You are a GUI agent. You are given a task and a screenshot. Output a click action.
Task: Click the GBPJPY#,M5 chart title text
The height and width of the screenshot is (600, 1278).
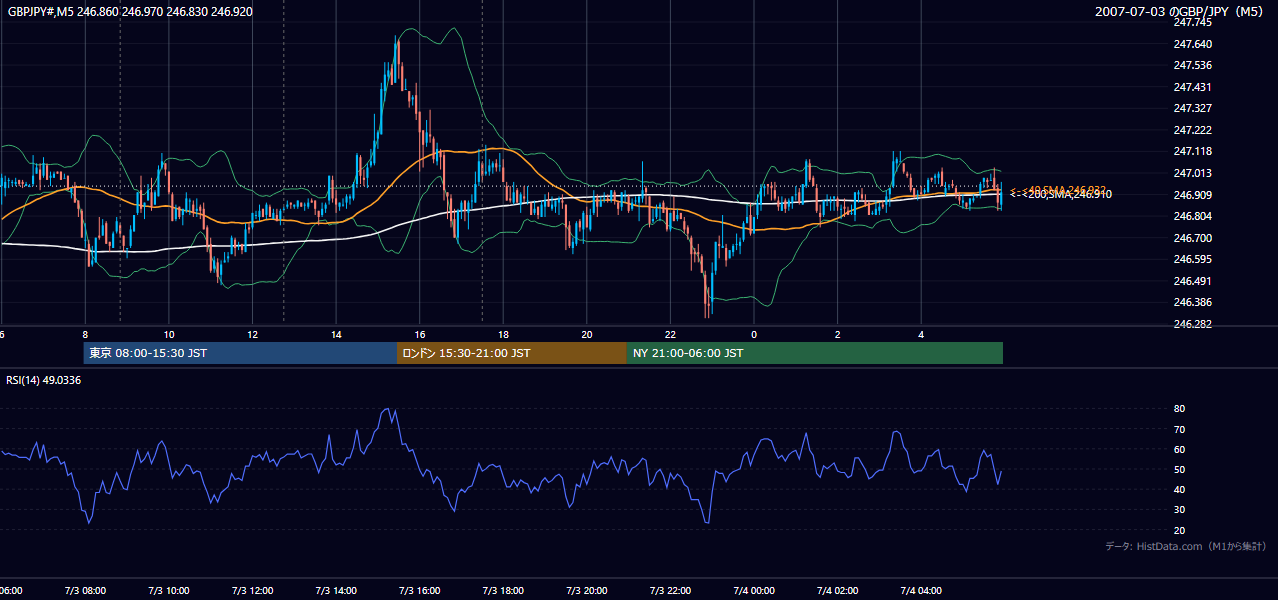[130, 11]
